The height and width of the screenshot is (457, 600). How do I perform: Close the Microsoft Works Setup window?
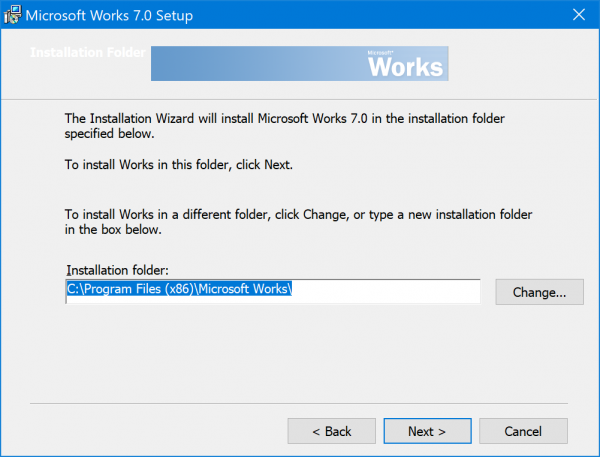[x=579, y=15]
